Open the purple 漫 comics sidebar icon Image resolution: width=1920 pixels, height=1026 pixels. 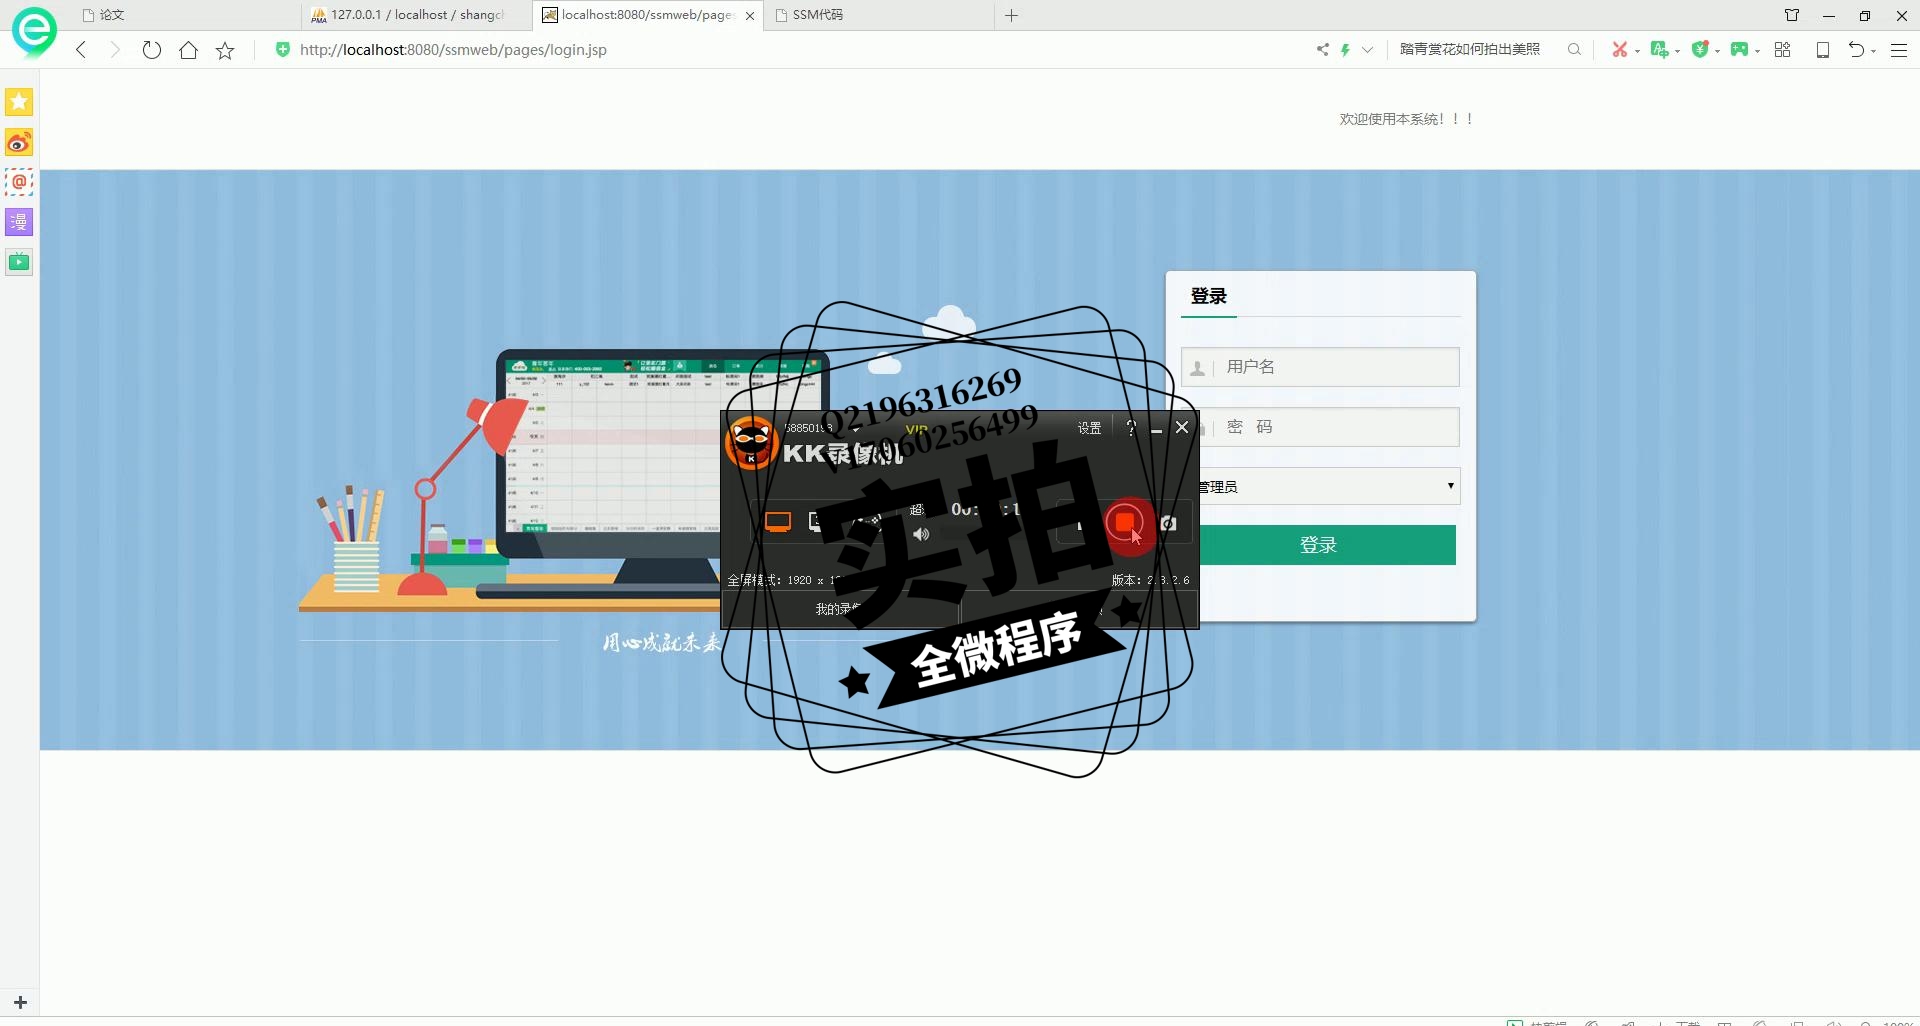pos(19,222)
